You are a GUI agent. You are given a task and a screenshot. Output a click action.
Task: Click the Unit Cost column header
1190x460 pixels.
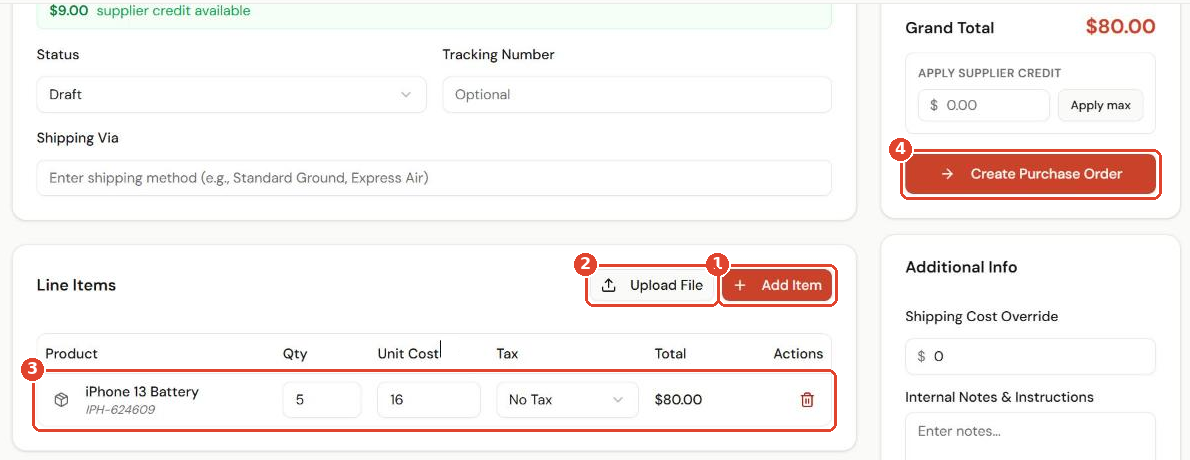pyautogui.click(x=408, y=354)
